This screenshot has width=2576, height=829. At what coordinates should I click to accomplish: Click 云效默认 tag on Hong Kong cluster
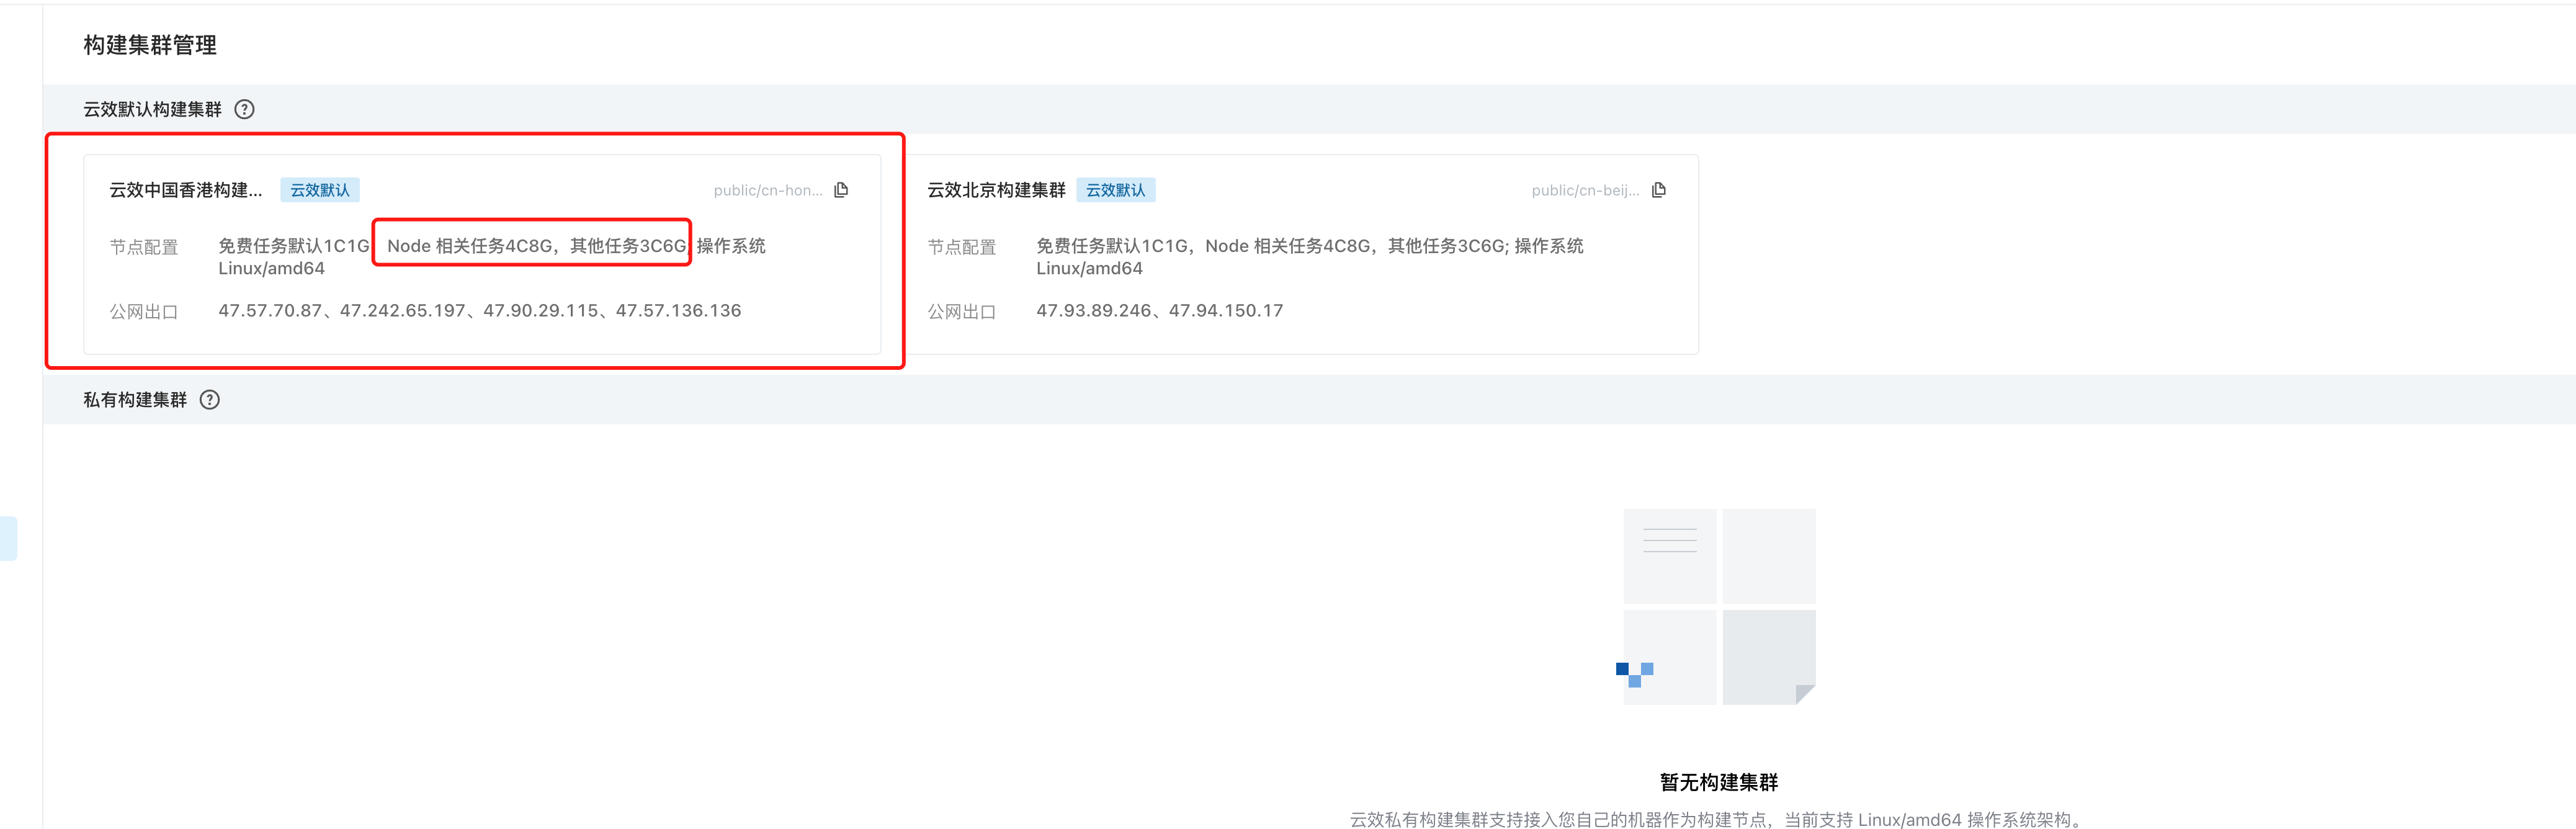(320, 190)
